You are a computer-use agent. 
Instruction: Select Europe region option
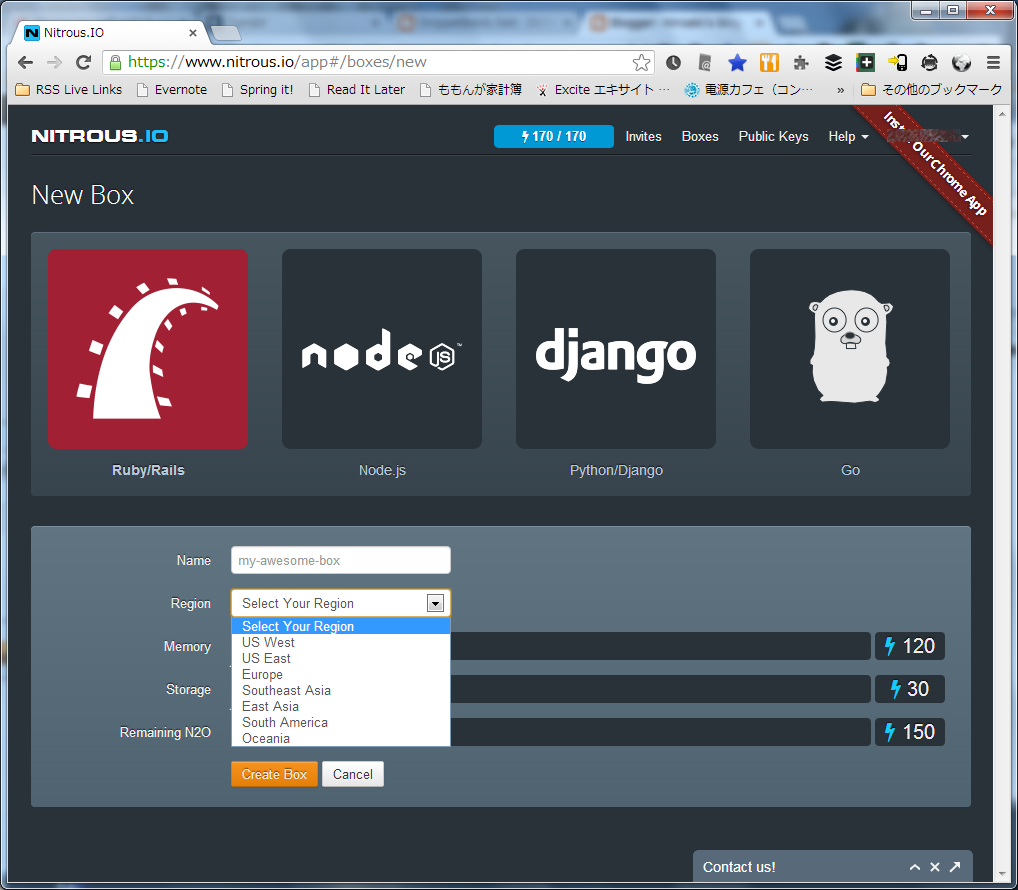pos(341,674)
